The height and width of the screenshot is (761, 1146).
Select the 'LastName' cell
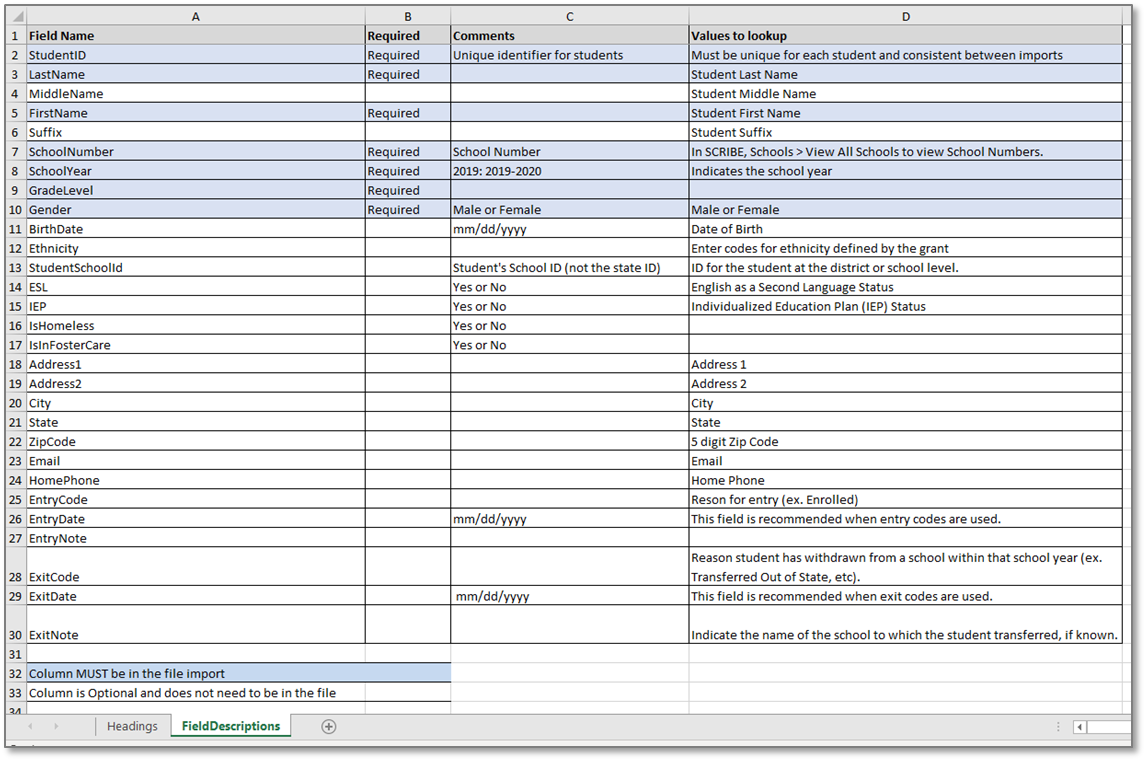point(196,74)
